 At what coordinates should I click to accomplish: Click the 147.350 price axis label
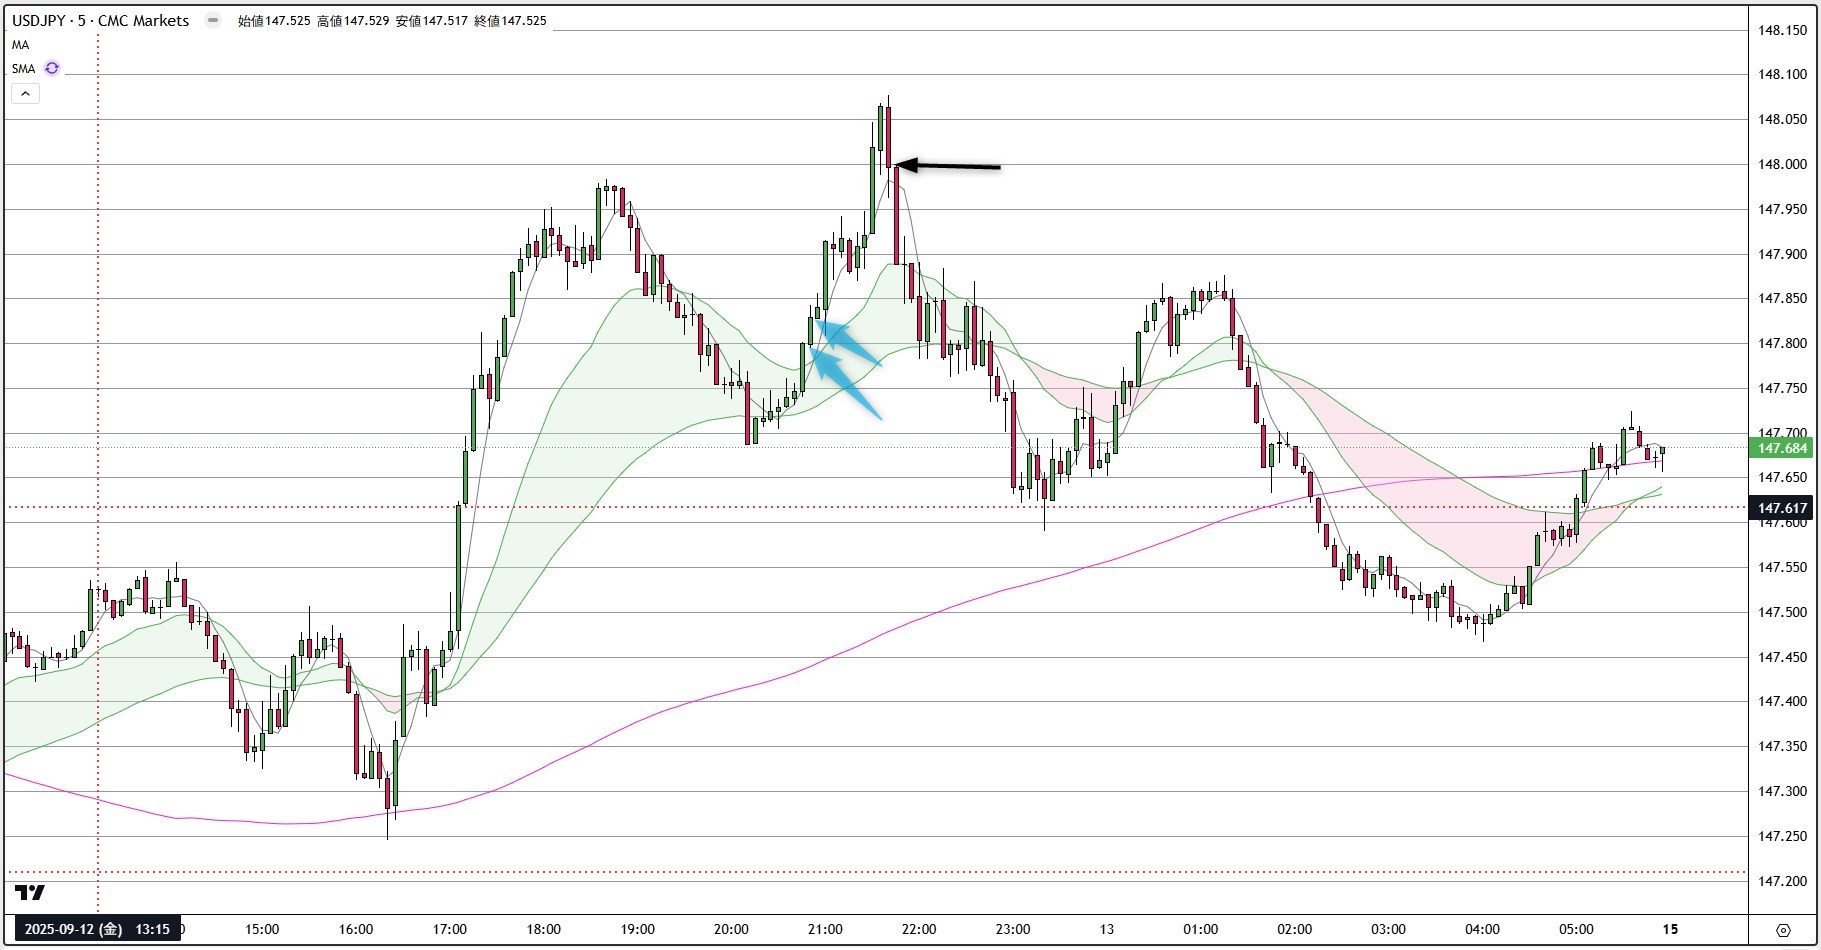click(1783, 746)
